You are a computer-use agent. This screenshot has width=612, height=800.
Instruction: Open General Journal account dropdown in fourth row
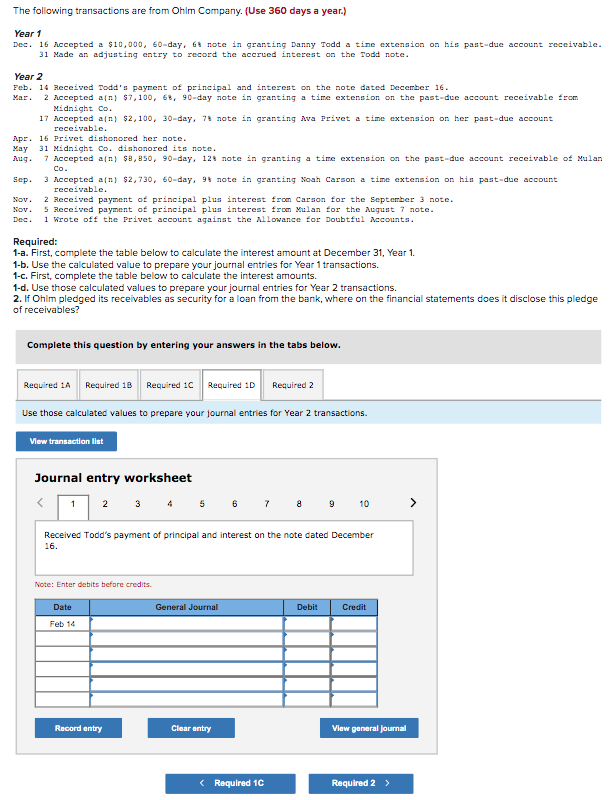point(187,669)
